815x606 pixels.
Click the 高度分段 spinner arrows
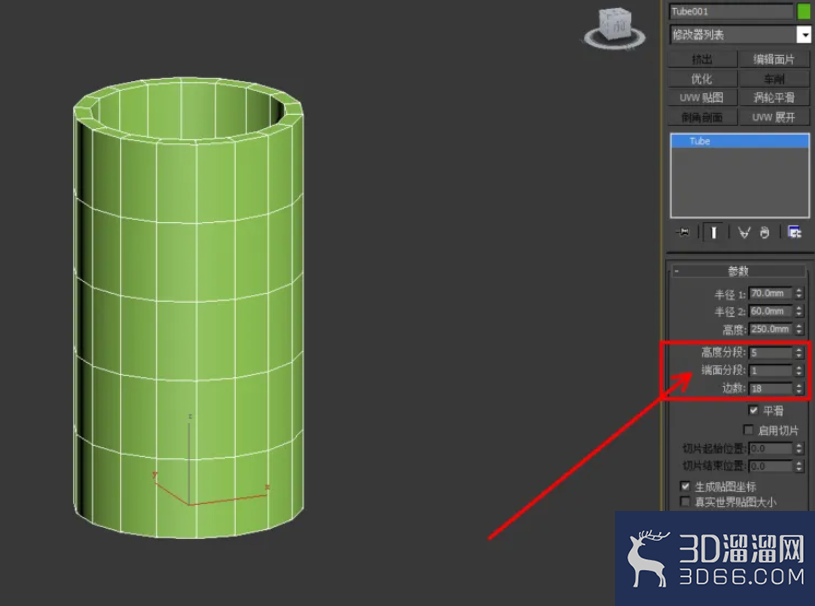799,353
